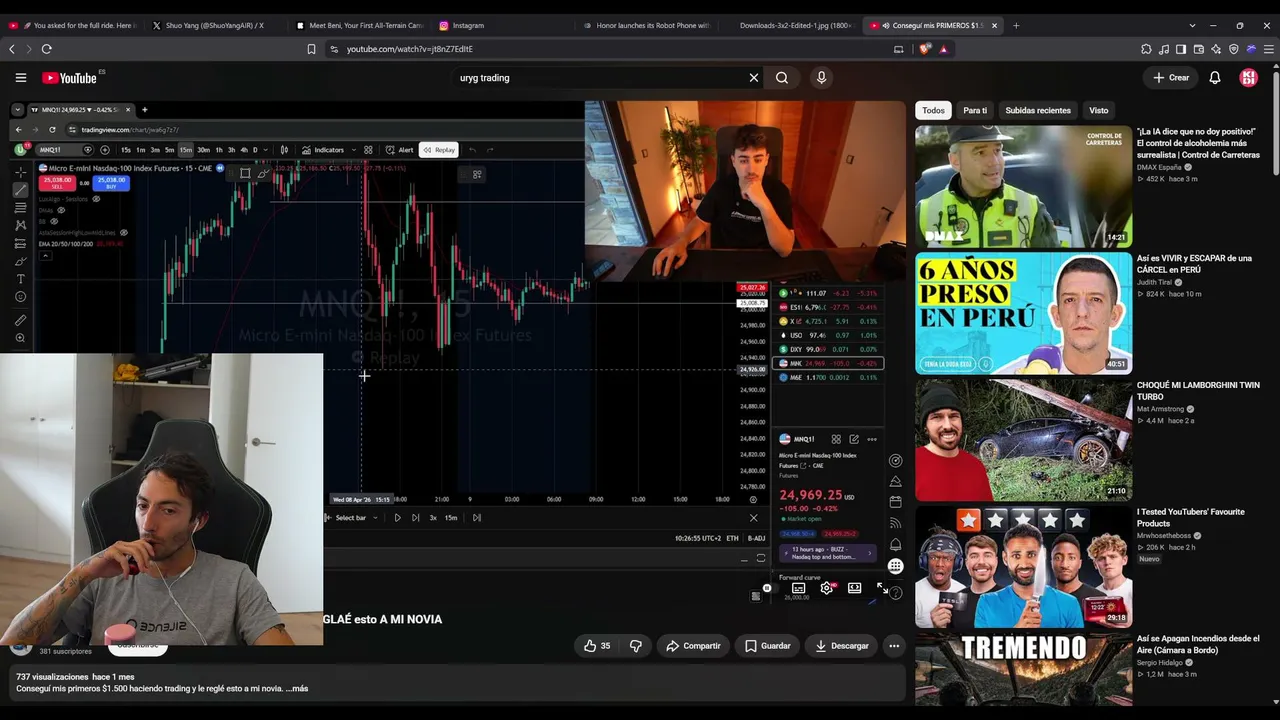The image size is (1280, 720).
Task: Select the TradingView trend line tool
Action: point(20,190)
